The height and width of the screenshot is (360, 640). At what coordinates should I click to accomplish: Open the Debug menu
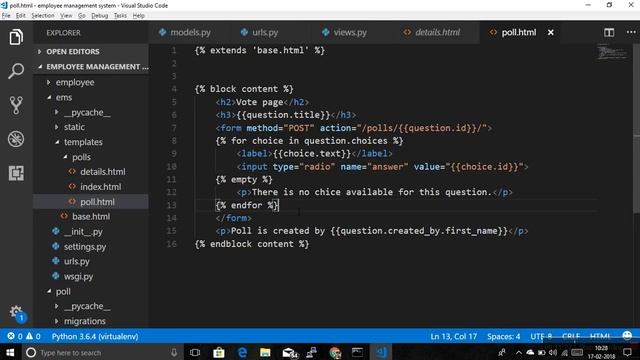click(x=100, y=16)
